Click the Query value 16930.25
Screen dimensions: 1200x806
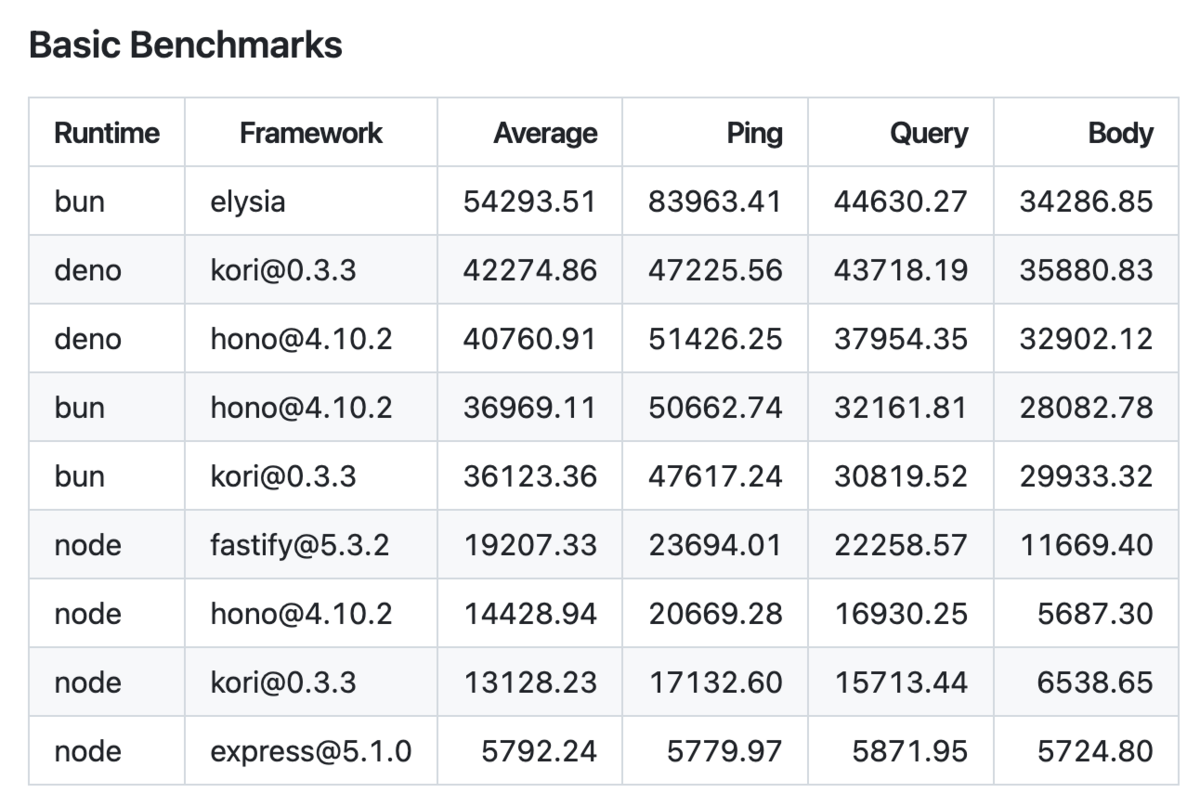pos(901,613)
